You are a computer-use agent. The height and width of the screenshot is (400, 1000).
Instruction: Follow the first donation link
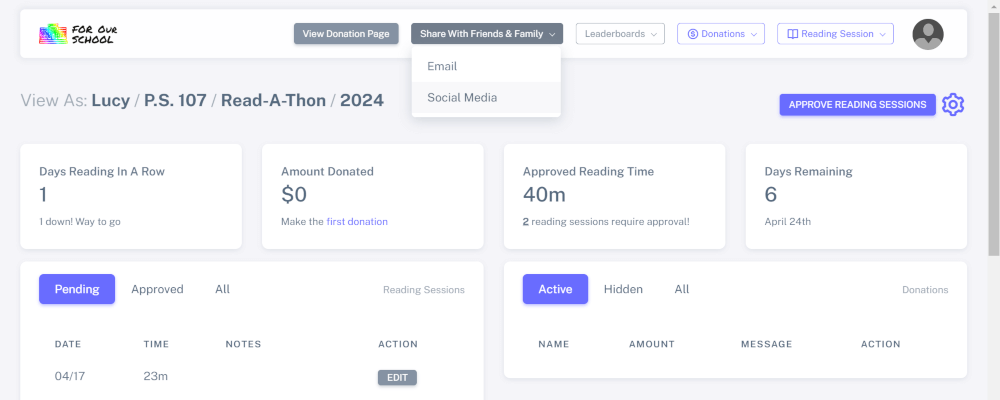pyautogui.click(x=357, y=222)
